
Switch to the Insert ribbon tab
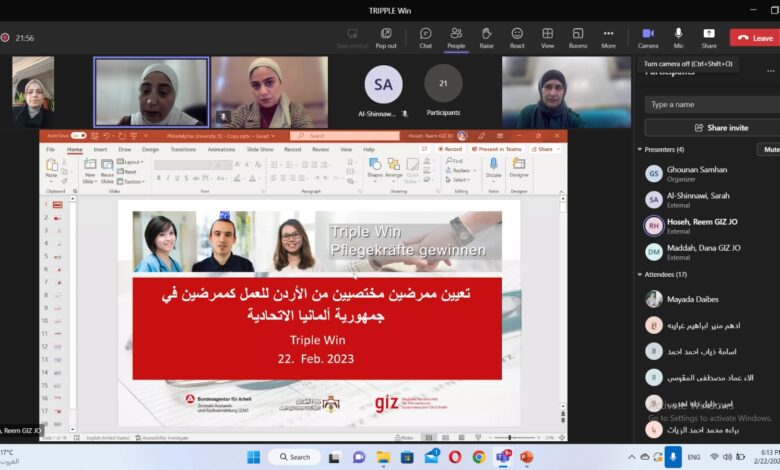tap(100, 149)
